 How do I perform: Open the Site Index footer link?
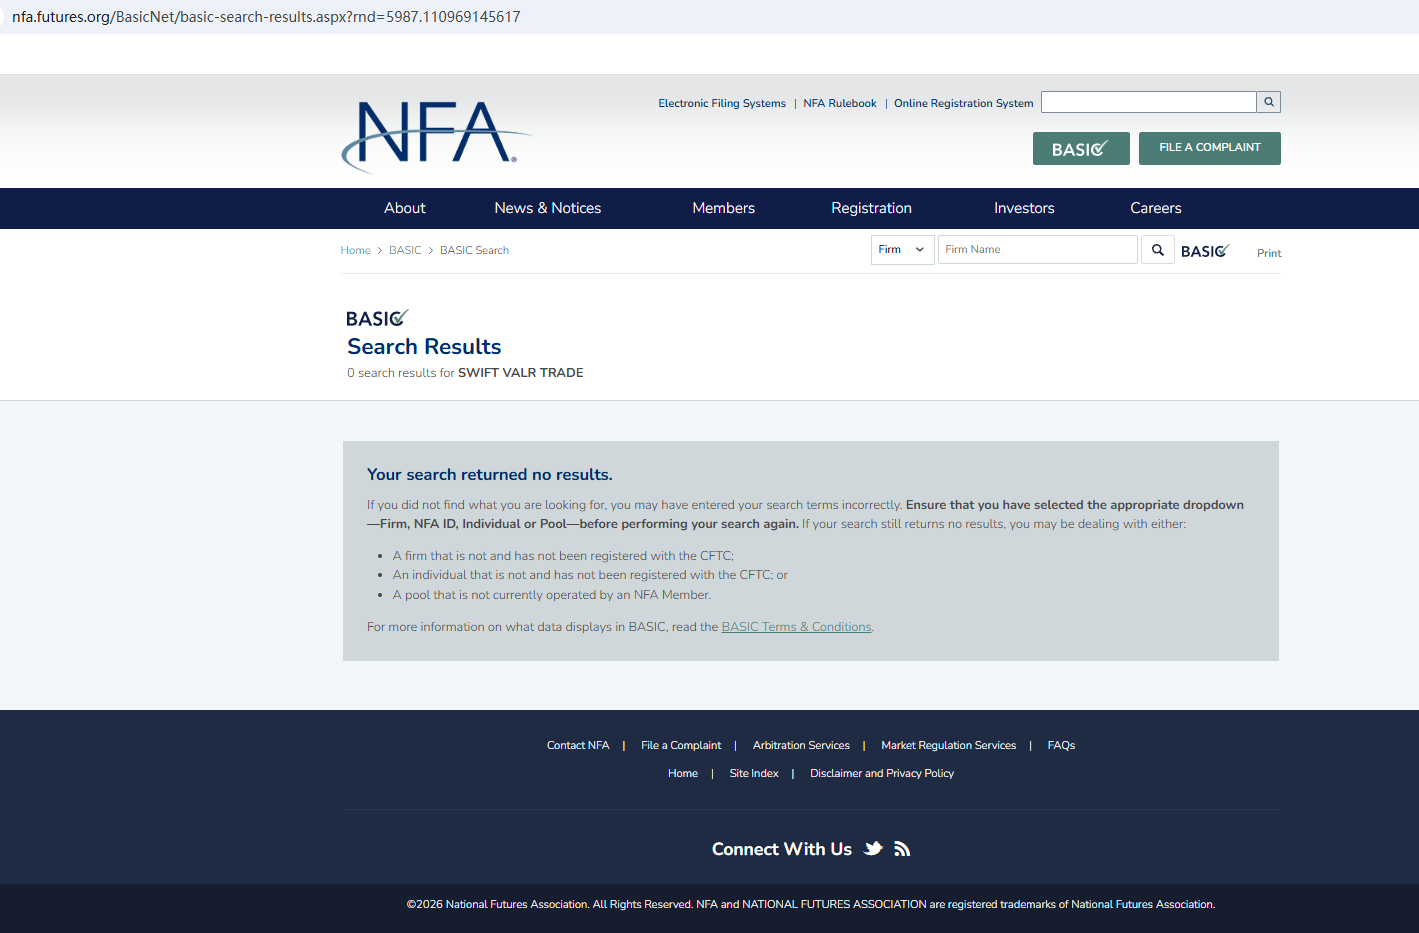pyautogui.click(x=754, y=773)
